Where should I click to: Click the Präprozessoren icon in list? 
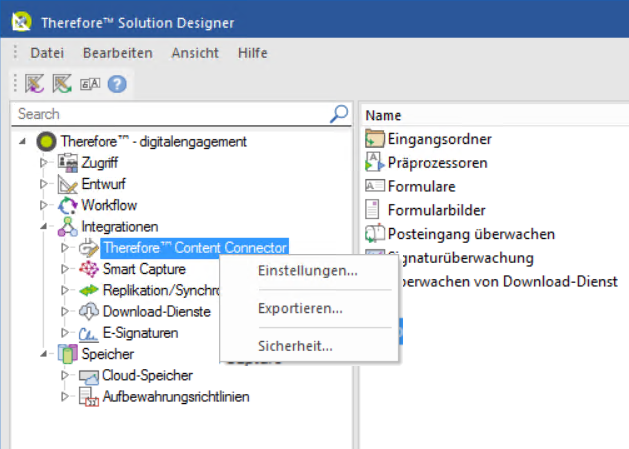375,162
